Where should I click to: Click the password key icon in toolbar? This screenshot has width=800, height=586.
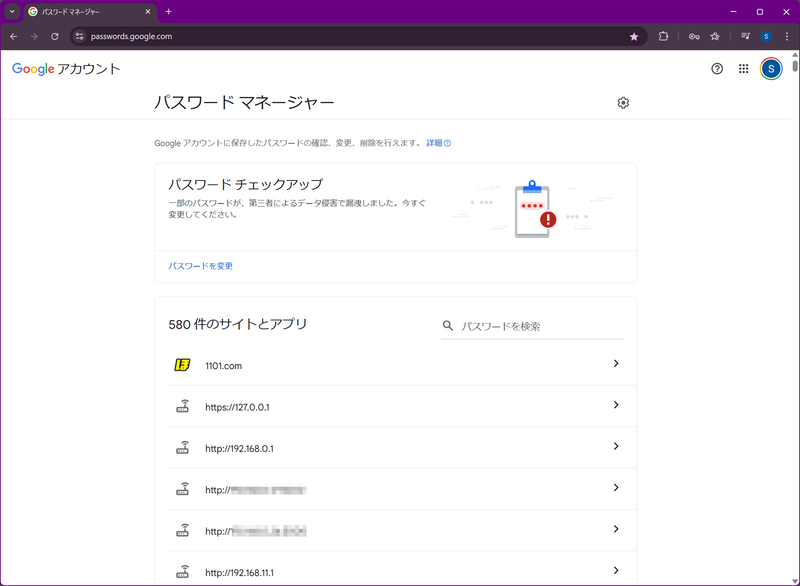click(692, 36)
